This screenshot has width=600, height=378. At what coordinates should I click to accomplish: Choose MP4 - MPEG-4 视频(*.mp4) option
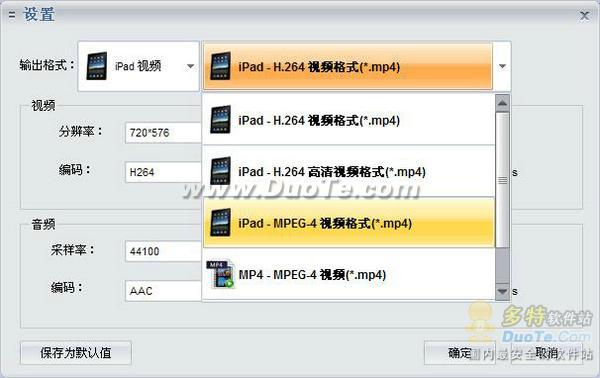[x=349, y=274]
